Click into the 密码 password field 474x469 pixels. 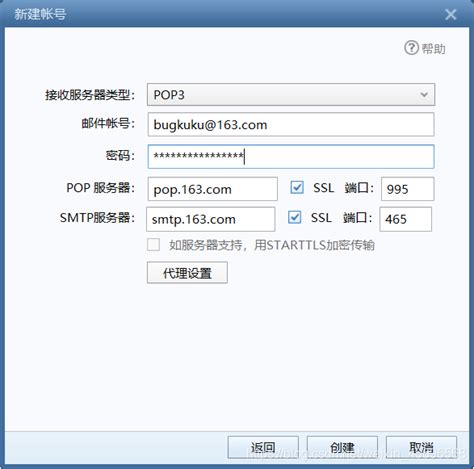pos(291,156)
